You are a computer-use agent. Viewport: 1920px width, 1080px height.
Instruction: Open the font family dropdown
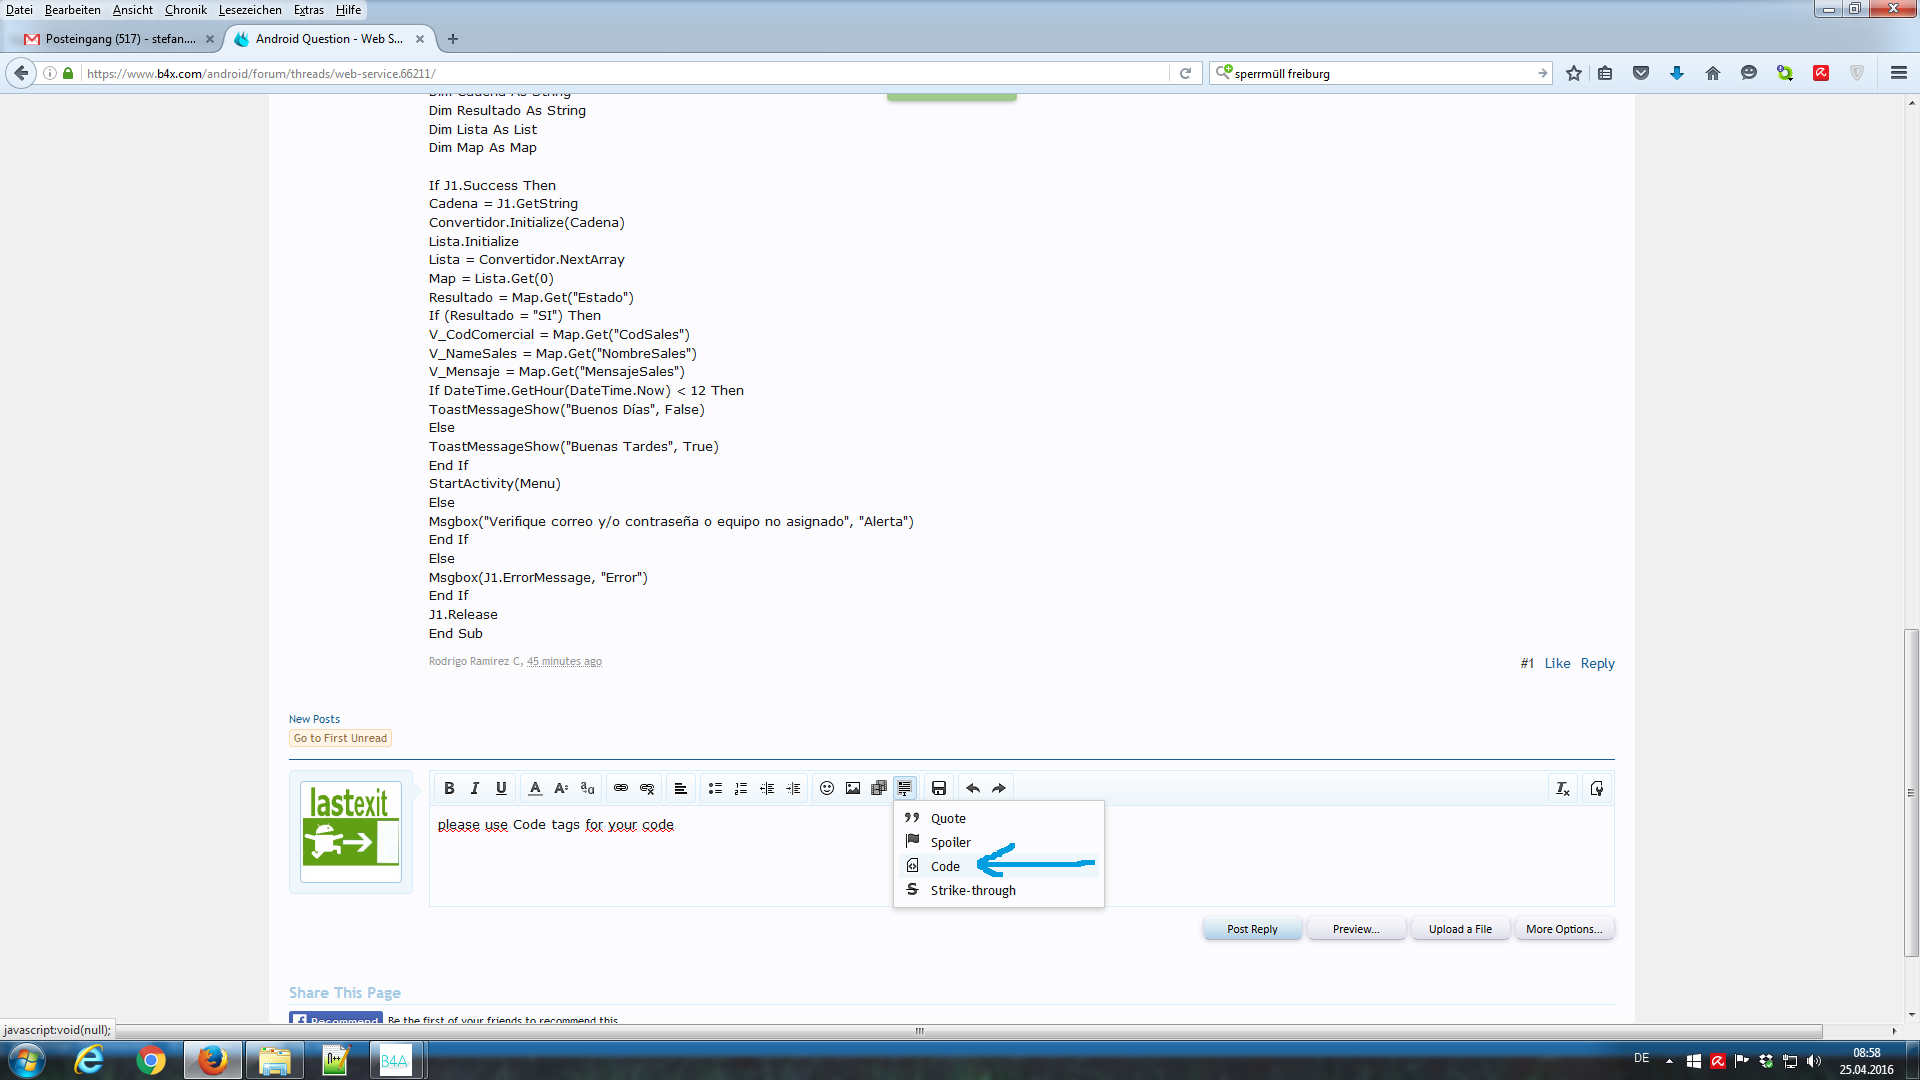click(587, 789)
